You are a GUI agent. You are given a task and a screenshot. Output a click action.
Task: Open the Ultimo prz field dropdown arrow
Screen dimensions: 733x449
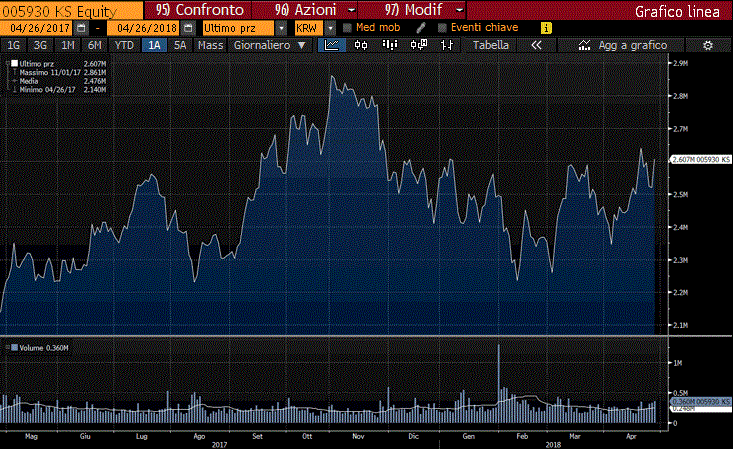click(x=281, y=28)
